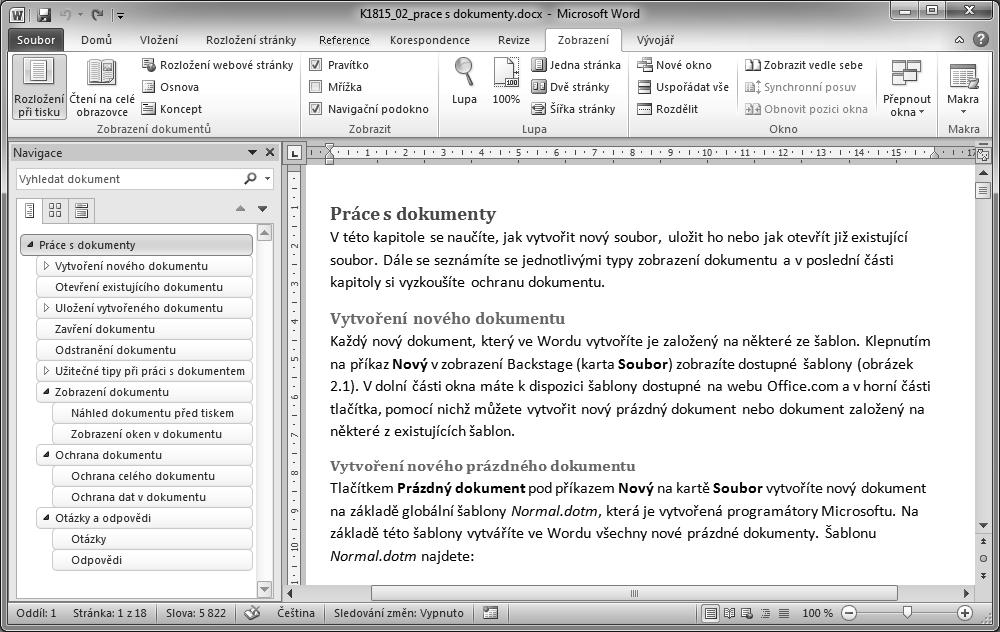1000x632 pixels.
Task: Open search options dropdown in Navigace
Action: tap(267, 179)
